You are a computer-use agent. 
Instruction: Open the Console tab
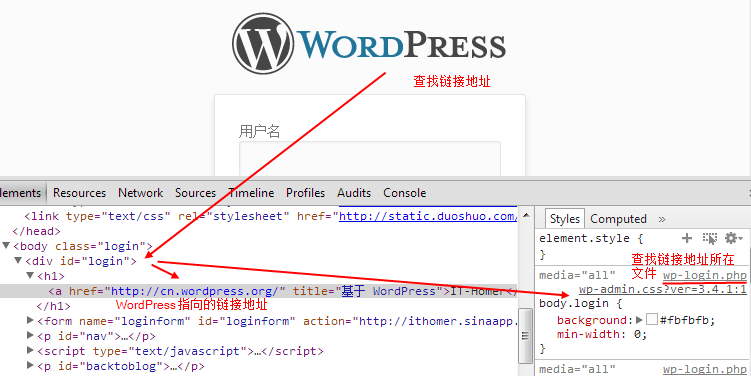pos(405,193)
